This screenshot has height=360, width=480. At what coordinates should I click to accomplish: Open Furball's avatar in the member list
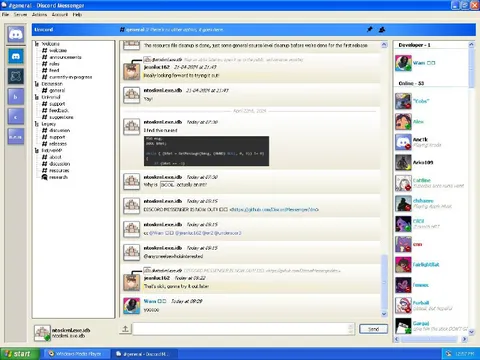click(x=403, y=305)
